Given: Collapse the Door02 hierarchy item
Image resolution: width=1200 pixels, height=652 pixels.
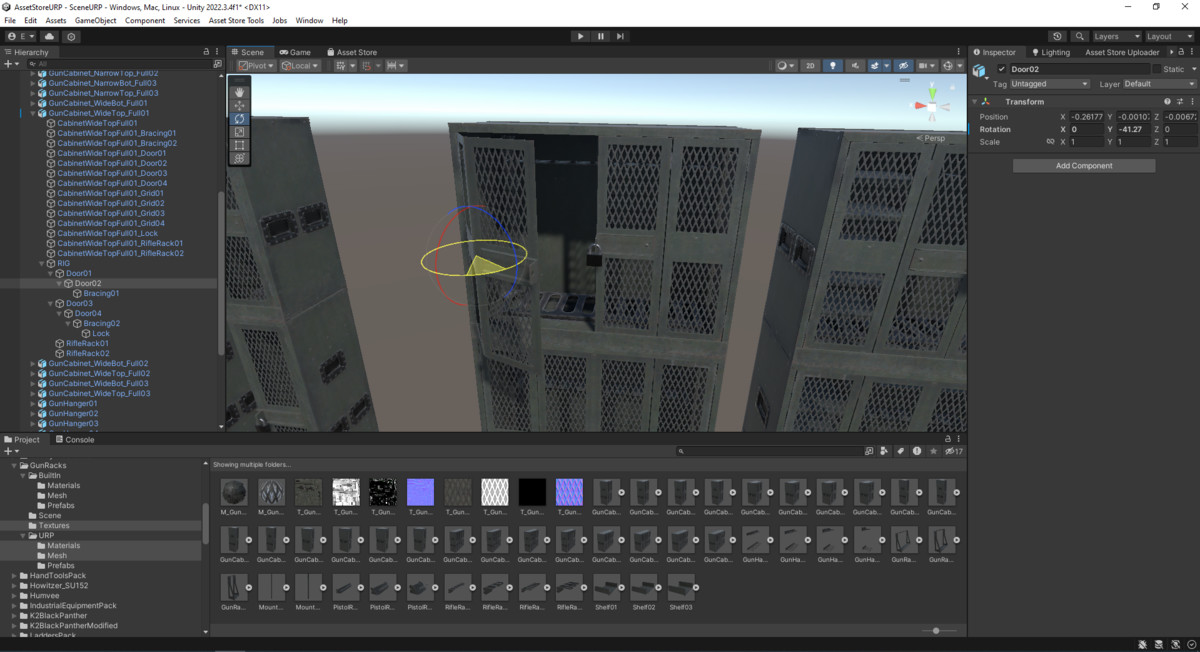Looking at the screenshot, I should tap(58, 283).
